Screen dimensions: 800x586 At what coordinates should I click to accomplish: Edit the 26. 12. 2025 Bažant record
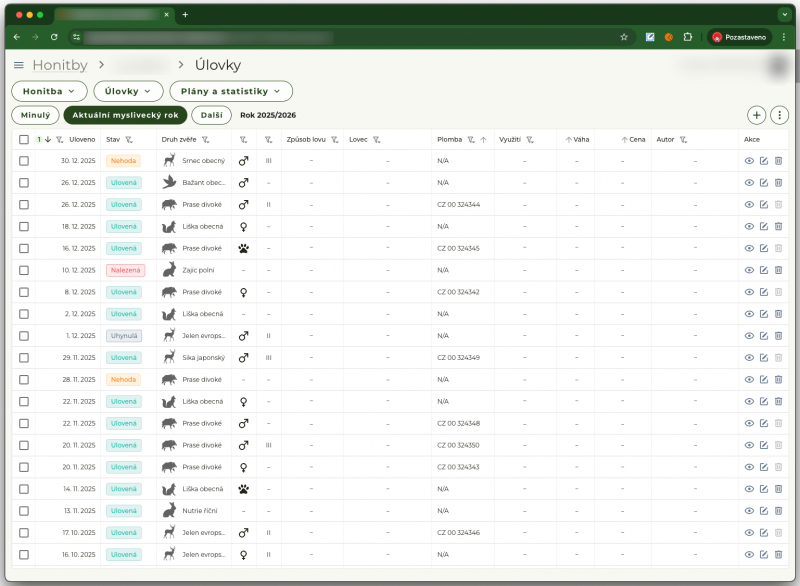coord(764,183)
